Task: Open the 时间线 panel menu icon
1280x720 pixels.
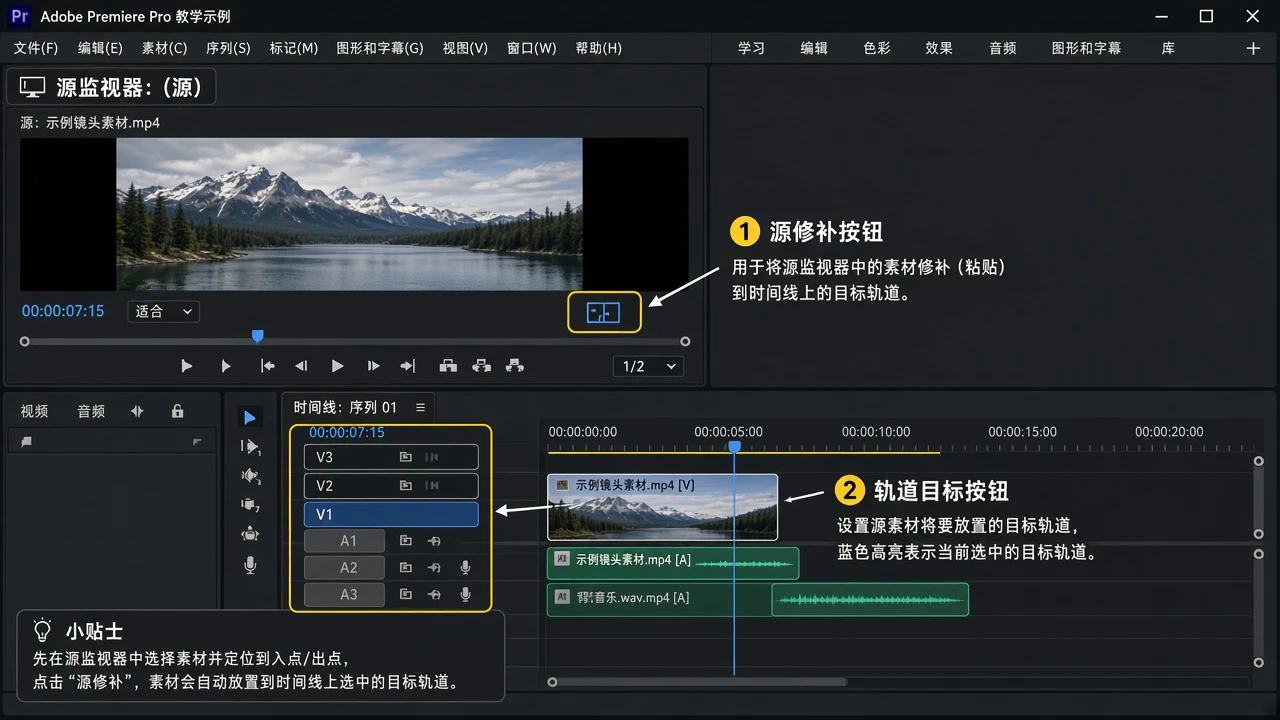Action: pos(420,407)
